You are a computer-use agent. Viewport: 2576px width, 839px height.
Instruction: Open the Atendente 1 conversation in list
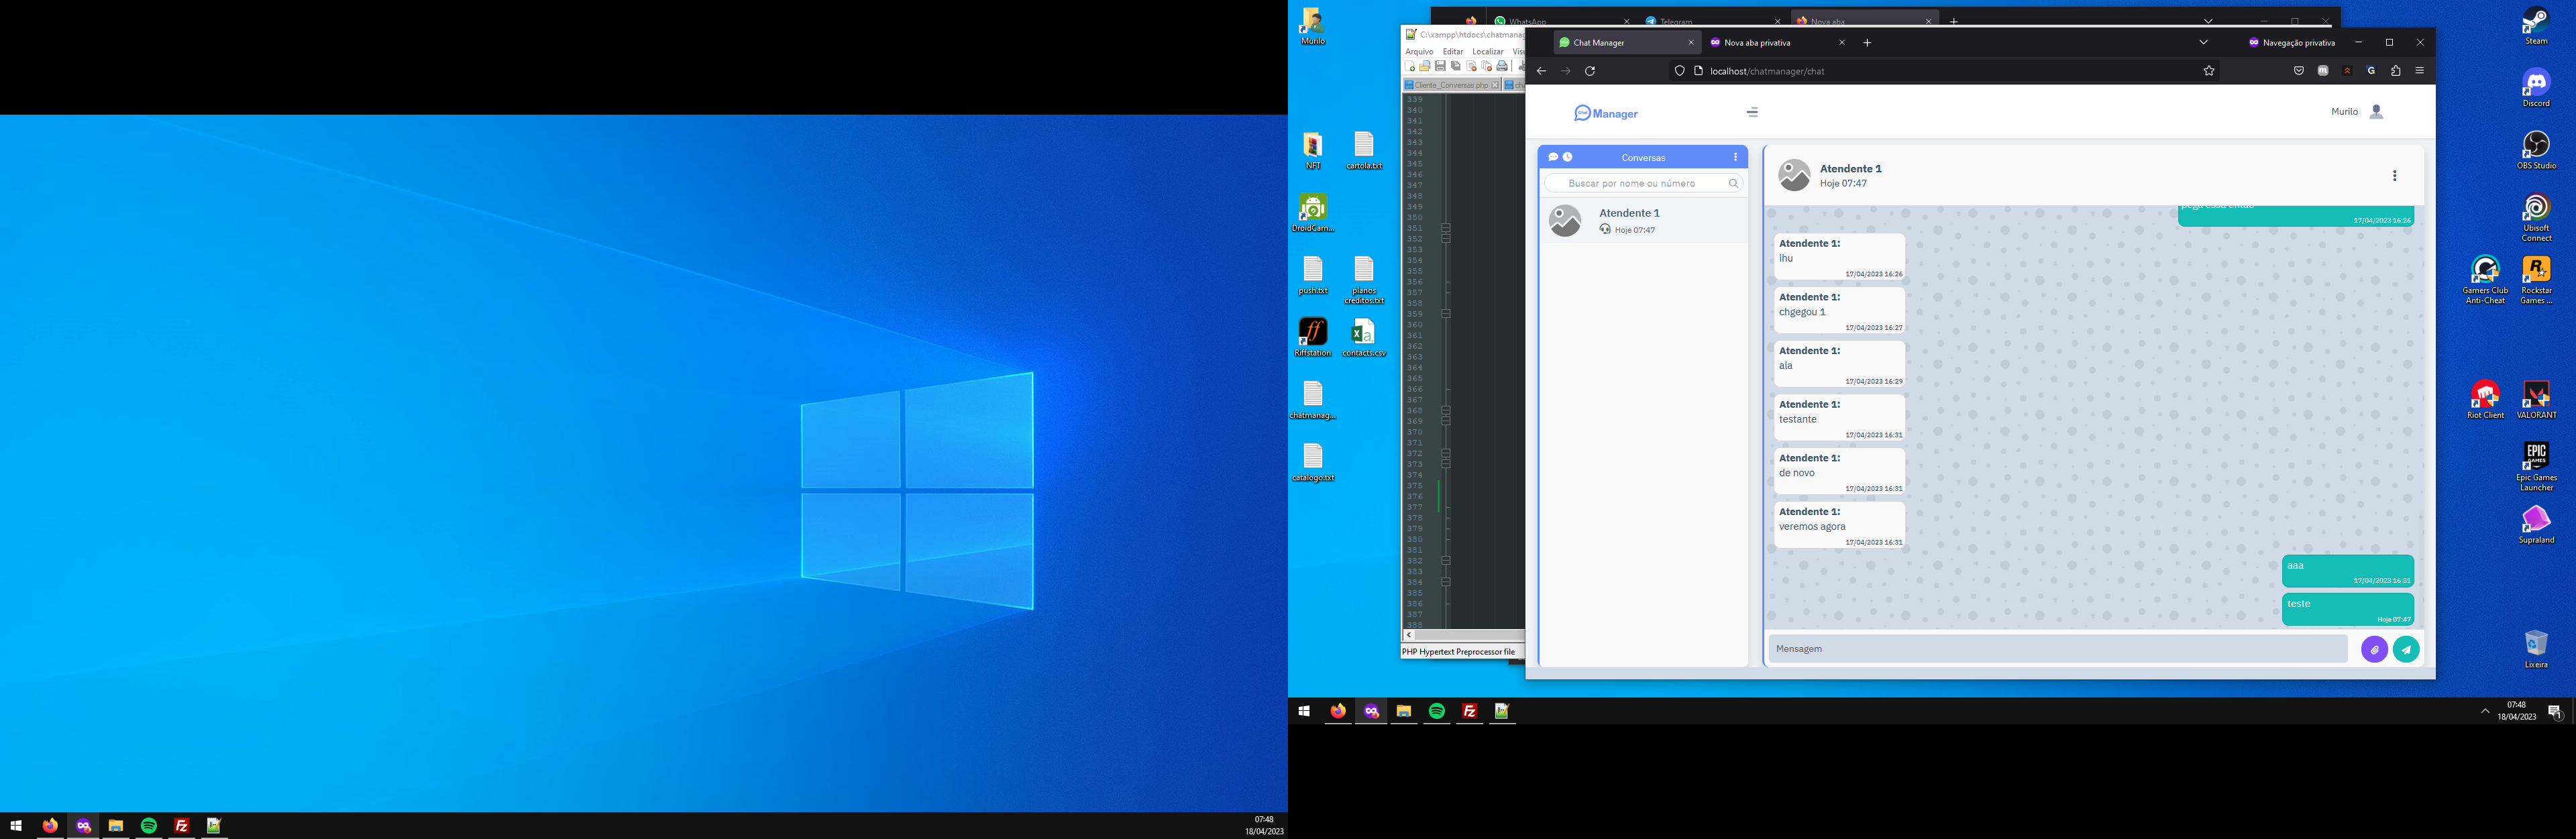[x=1643, y=221]
